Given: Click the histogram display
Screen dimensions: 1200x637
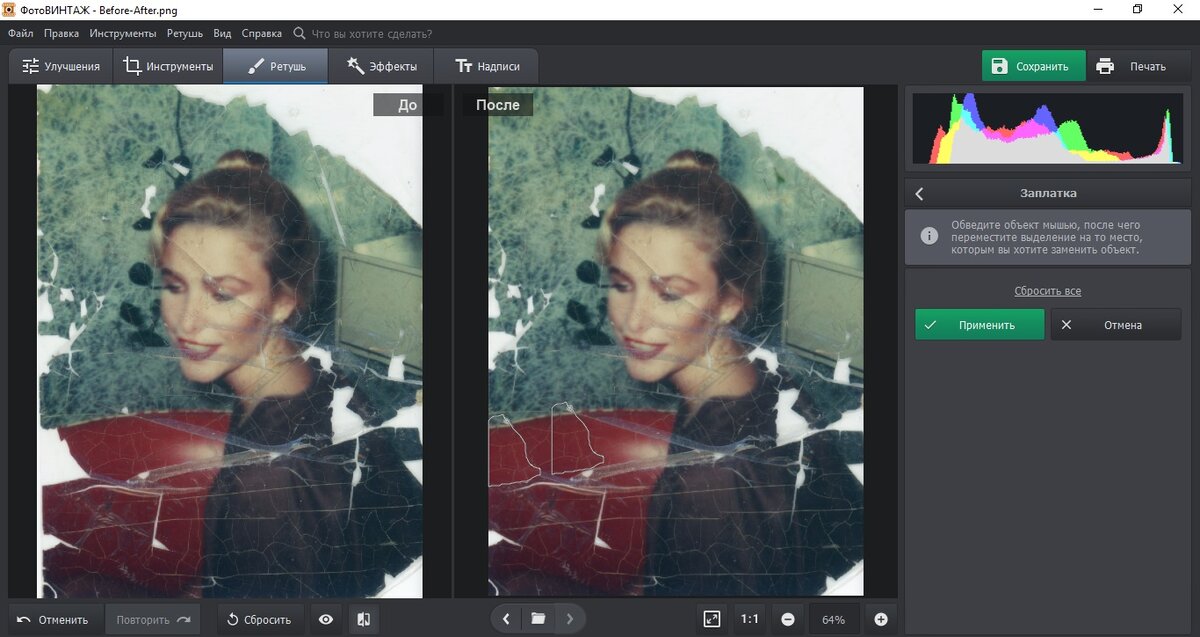Looking at the screenshot, I should click(1047, 128).
